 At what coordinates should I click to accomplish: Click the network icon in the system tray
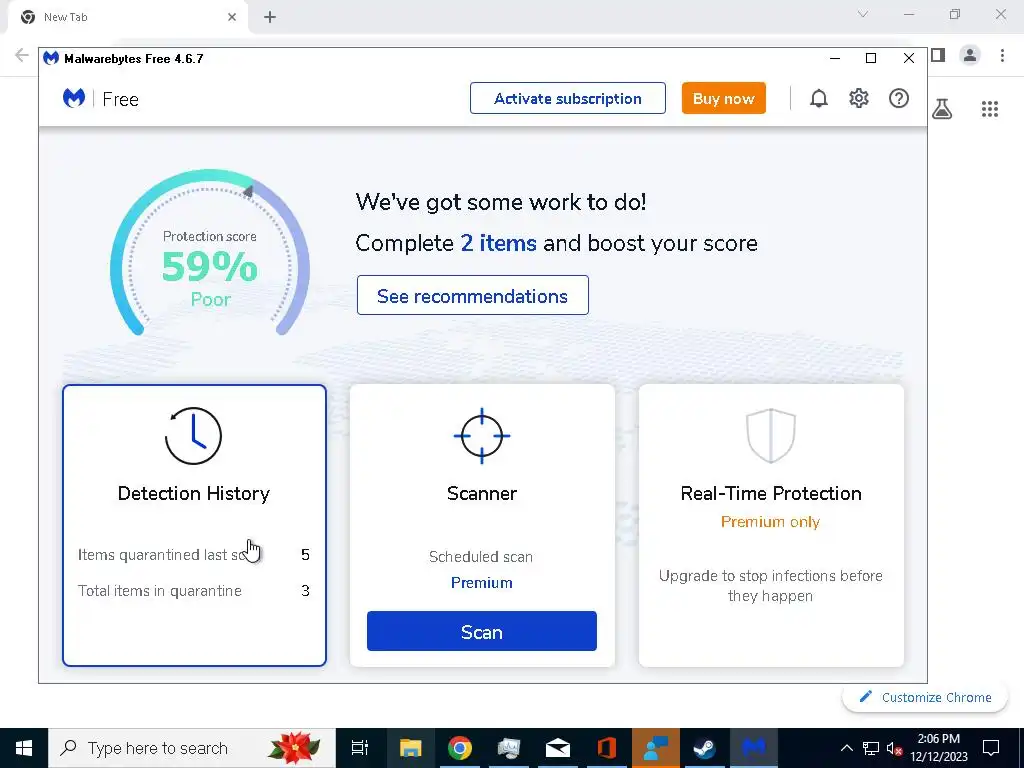tap(871, 748)
